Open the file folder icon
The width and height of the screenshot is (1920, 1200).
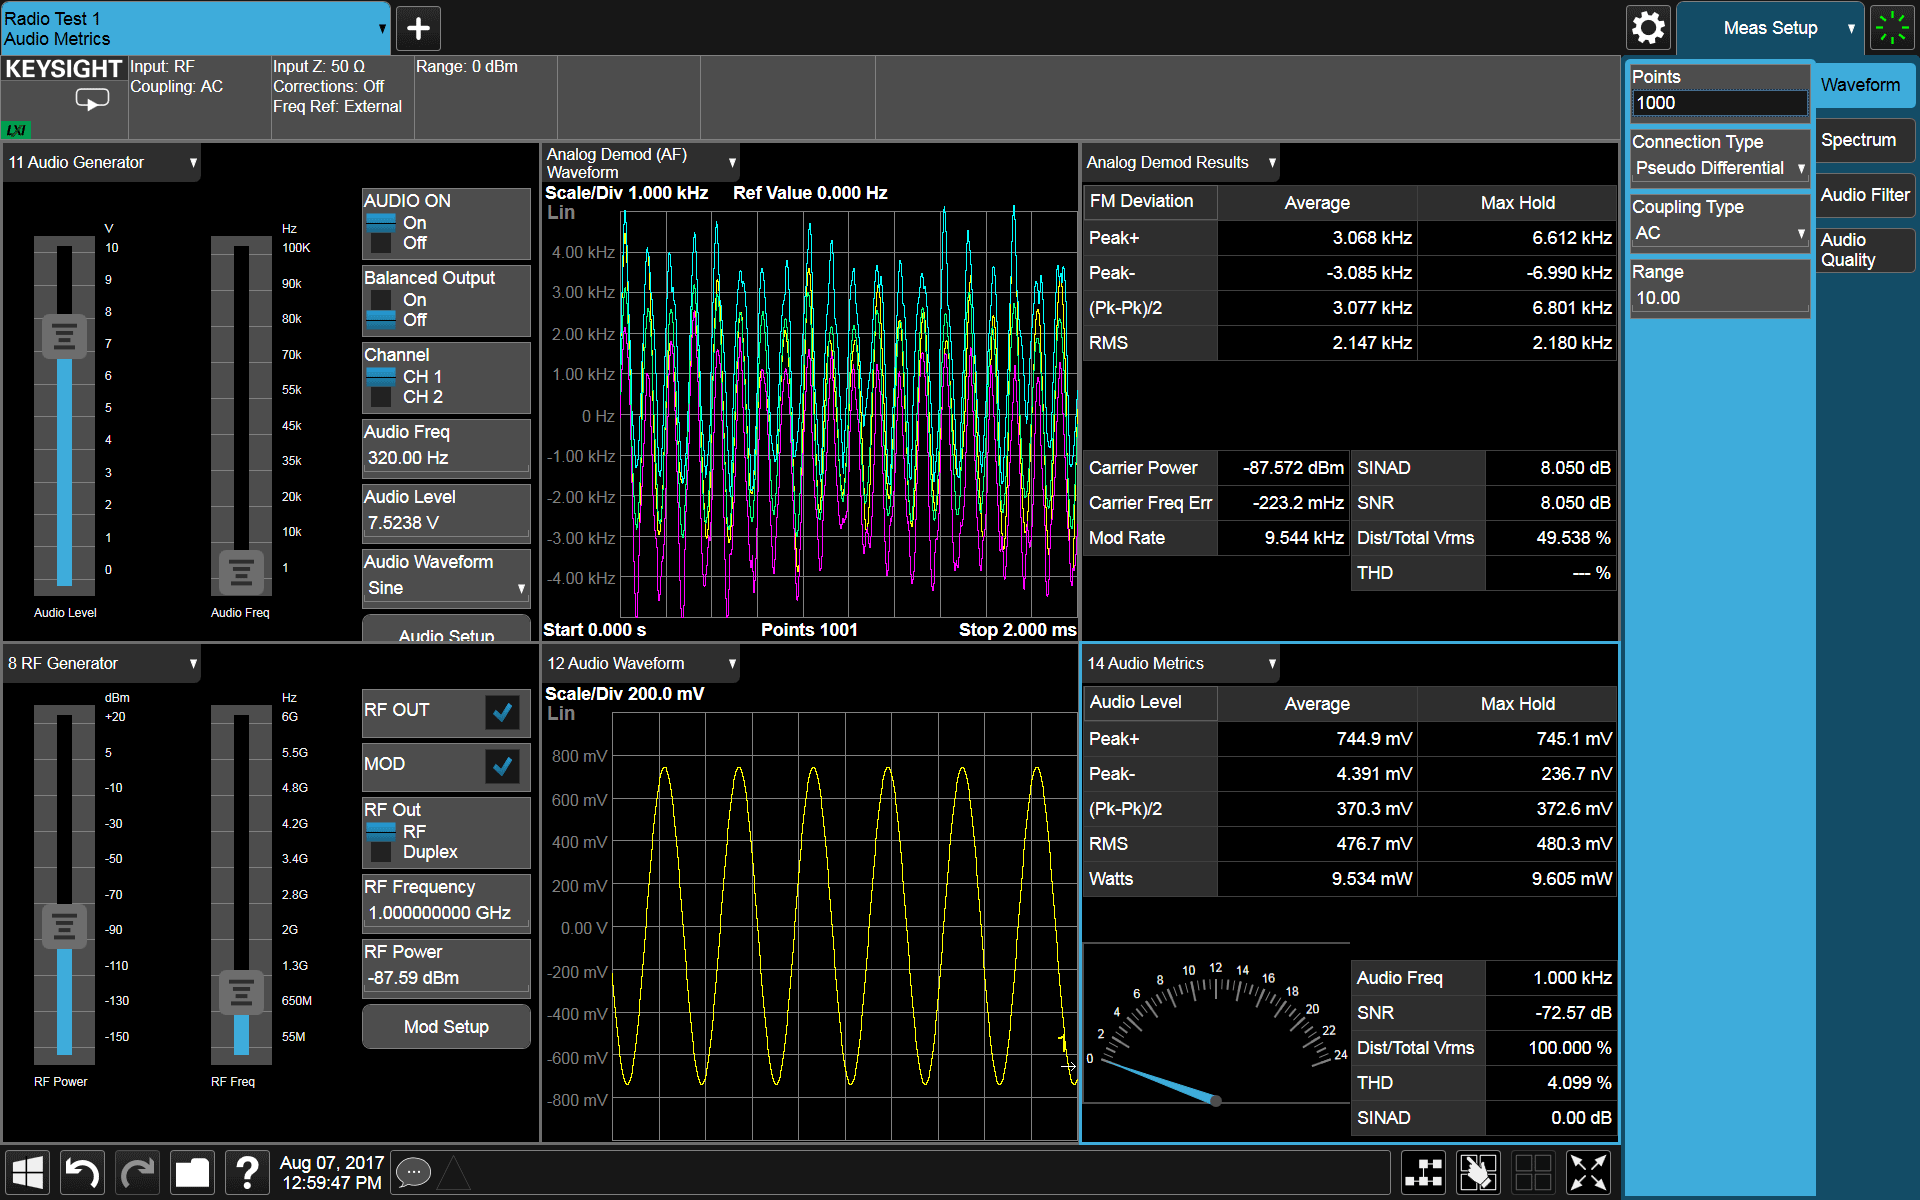[192, 1172]
